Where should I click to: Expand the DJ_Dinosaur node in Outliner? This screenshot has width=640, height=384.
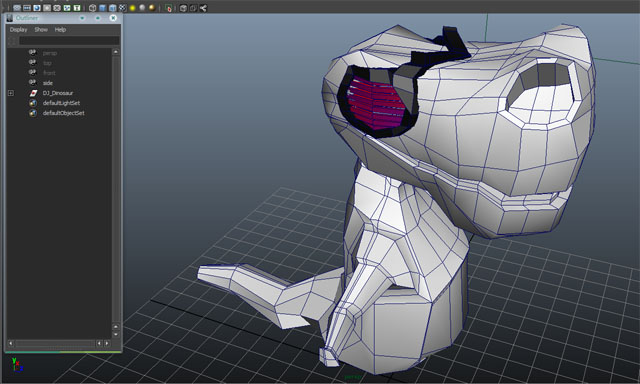11,93
